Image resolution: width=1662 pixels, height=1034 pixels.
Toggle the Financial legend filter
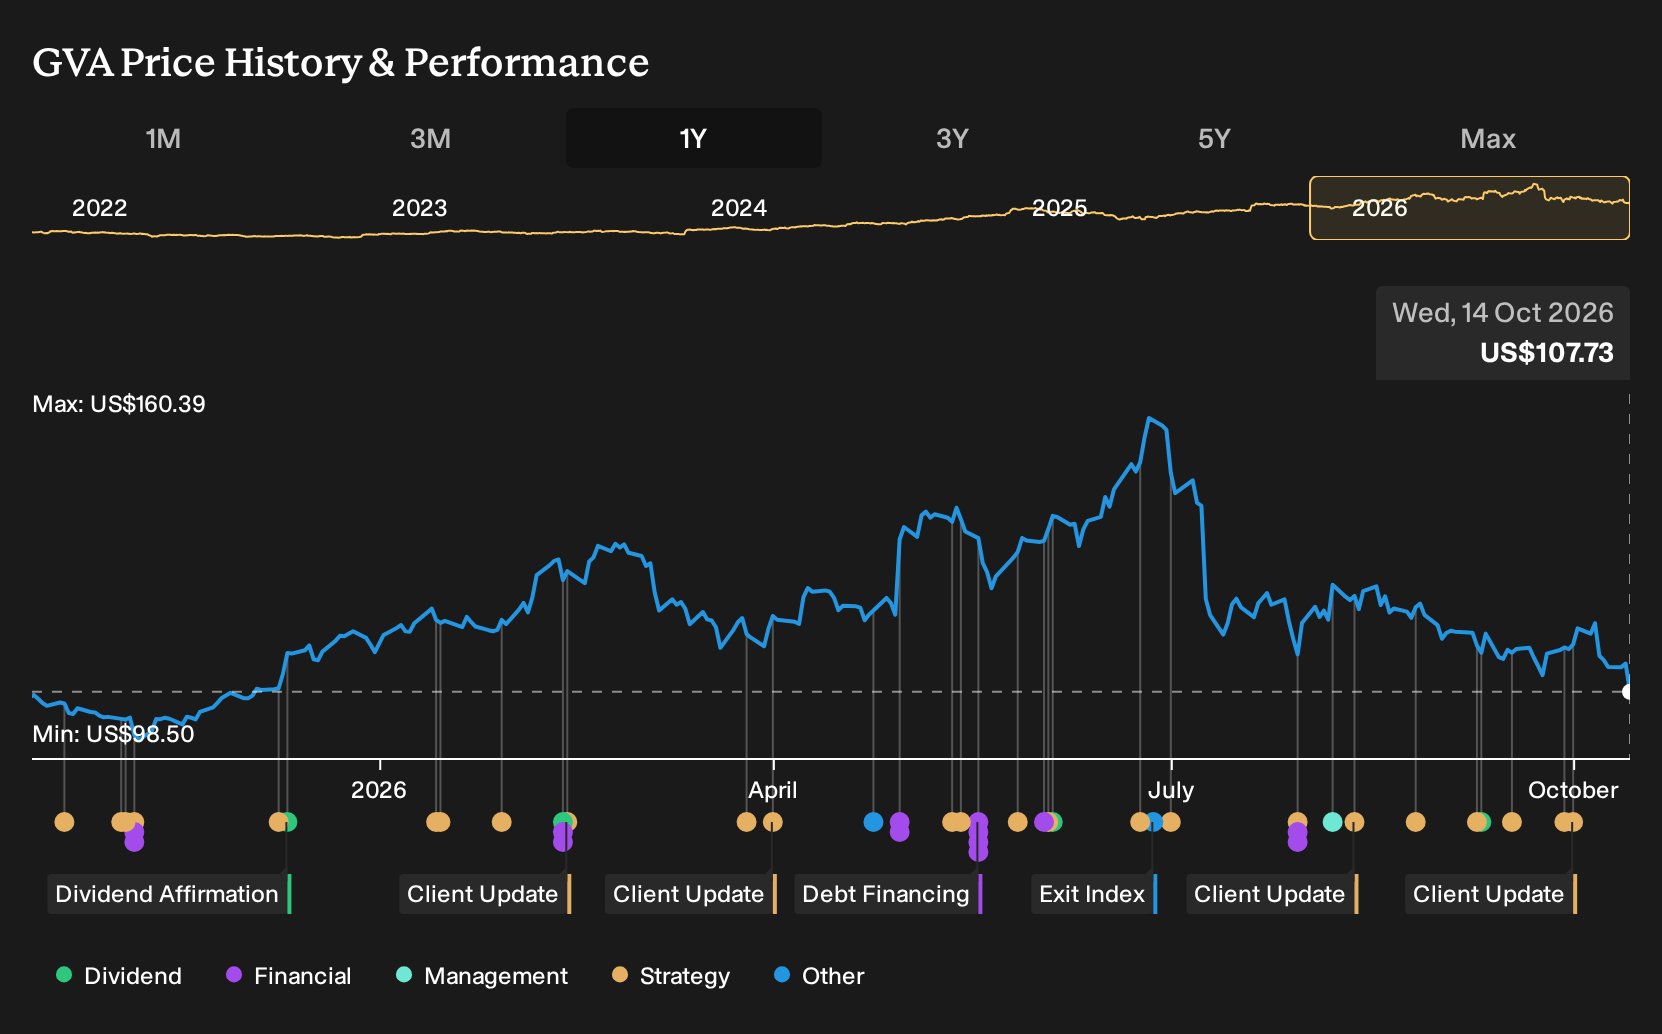click(288, 976)
